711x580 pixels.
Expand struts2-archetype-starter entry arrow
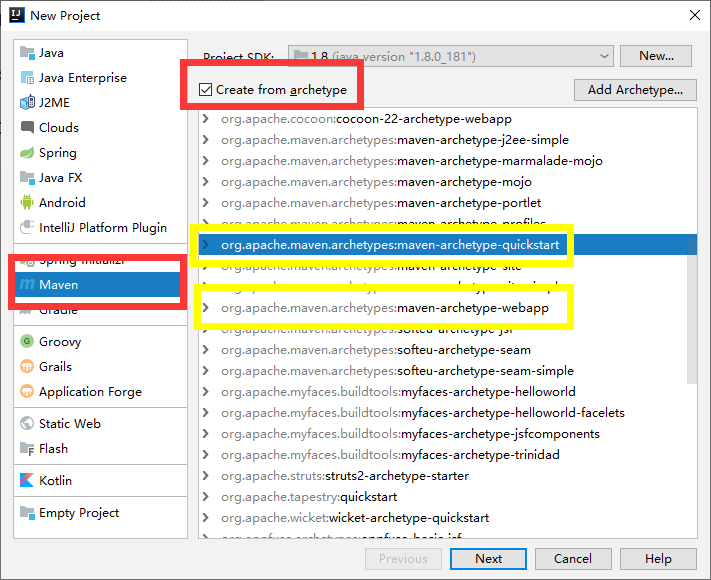pos(206,476)
